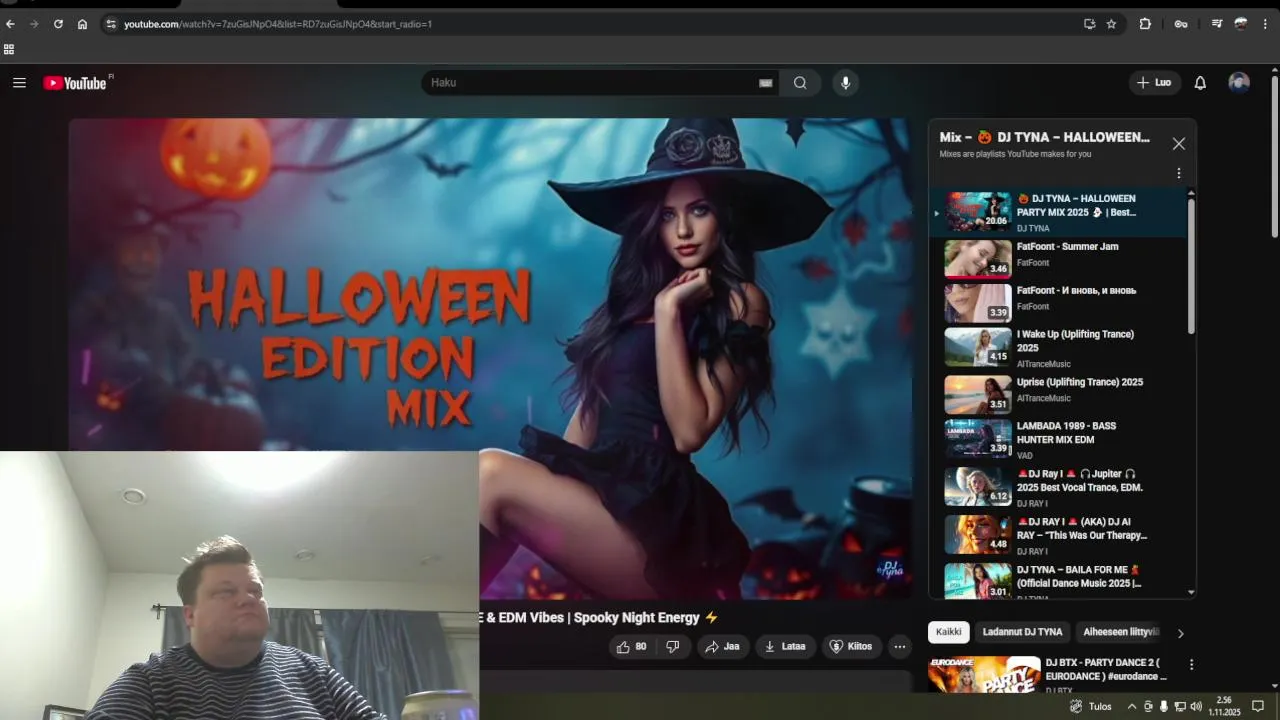Go to YouTube home via the logo
The image size is (1280, 720).
click(x=75, y=83)
